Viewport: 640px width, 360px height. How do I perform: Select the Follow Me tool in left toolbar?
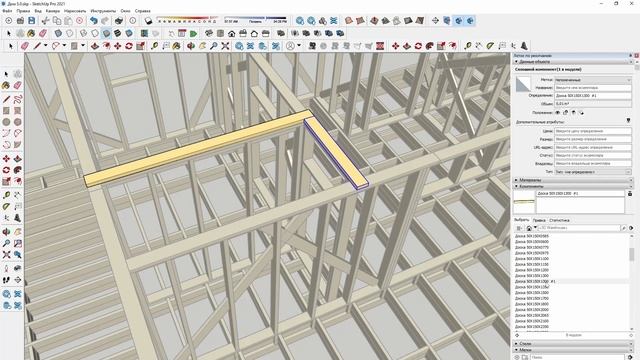(18, 170)
